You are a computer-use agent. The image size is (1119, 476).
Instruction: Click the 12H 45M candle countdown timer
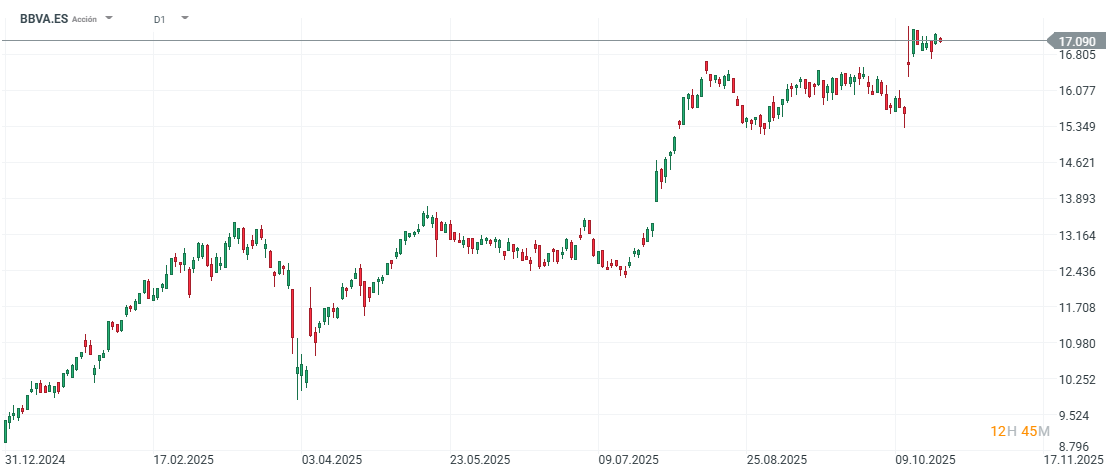click(1020, 431)
